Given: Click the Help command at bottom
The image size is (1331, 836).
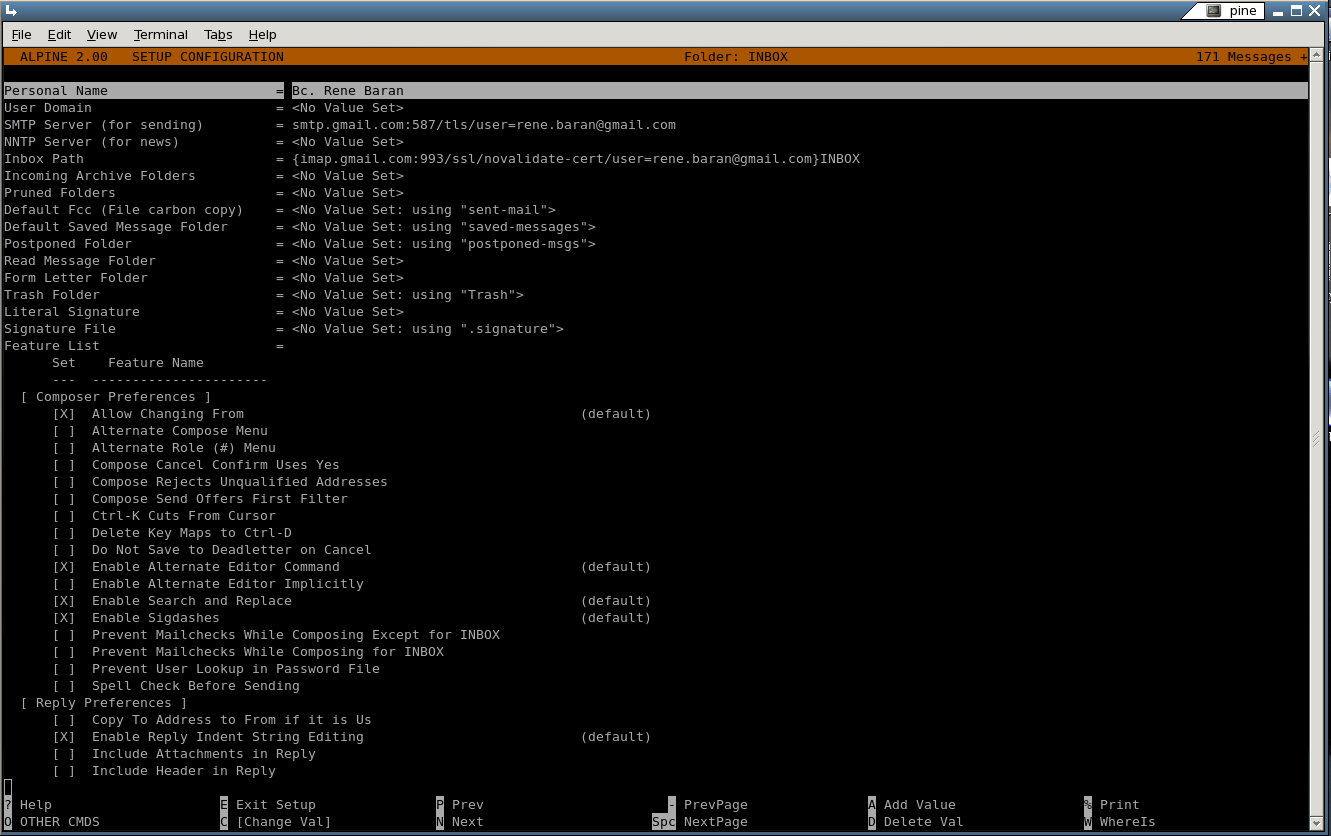Looking at the screenshot, I should 35,805.
